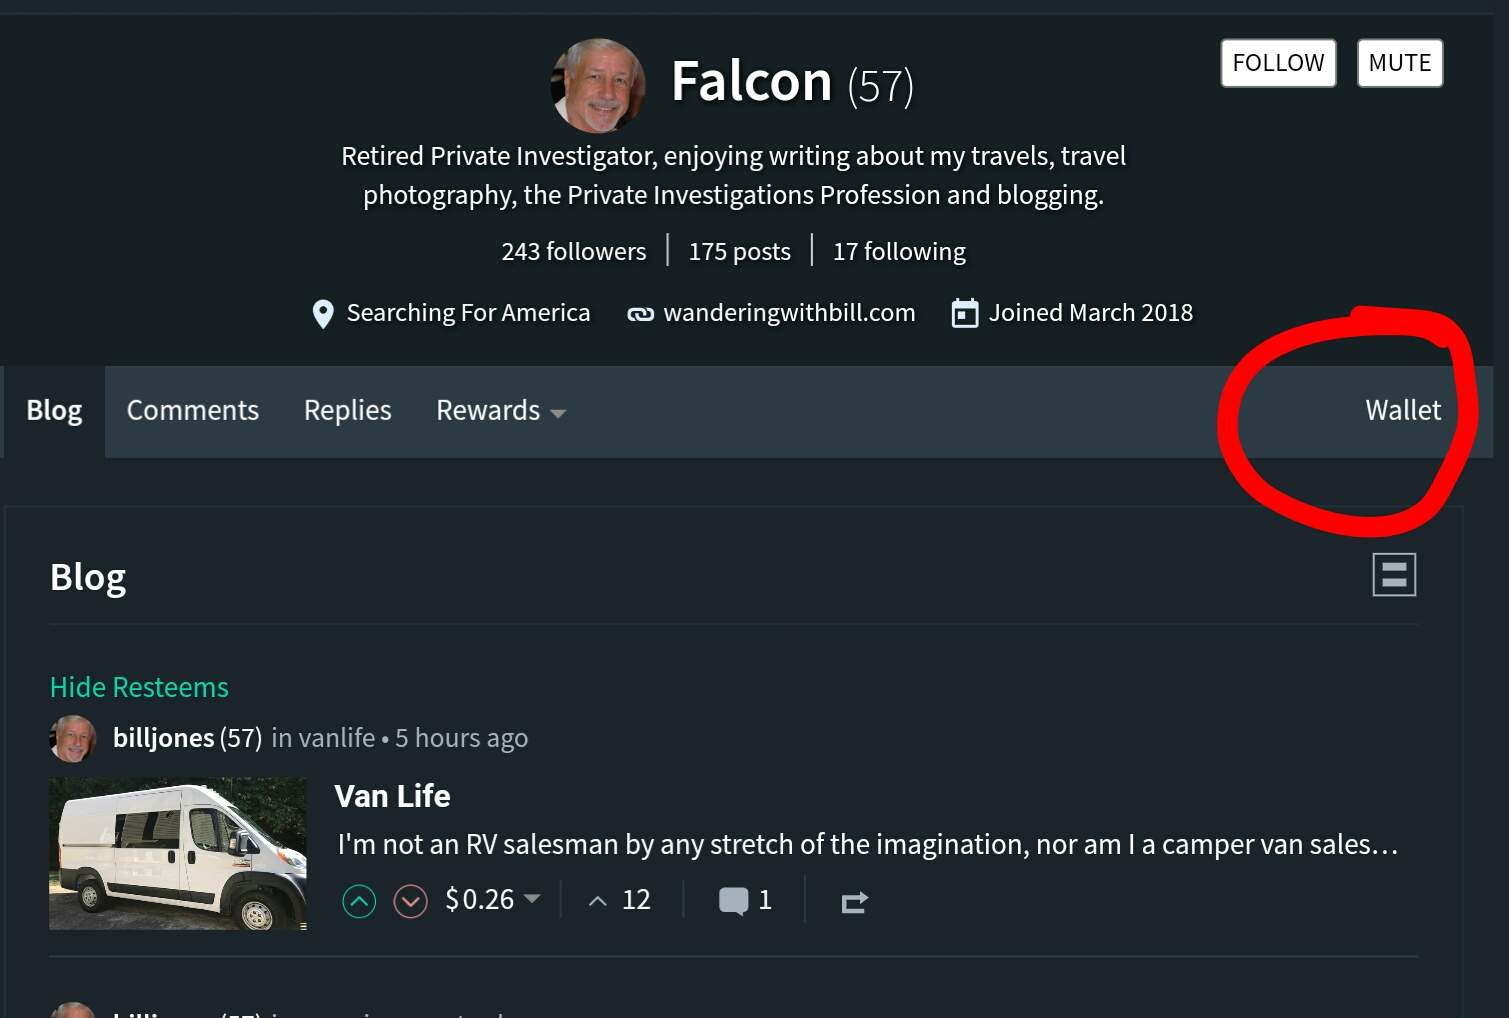Open the Rewards dropdown menu

click(x=500, y=411)
